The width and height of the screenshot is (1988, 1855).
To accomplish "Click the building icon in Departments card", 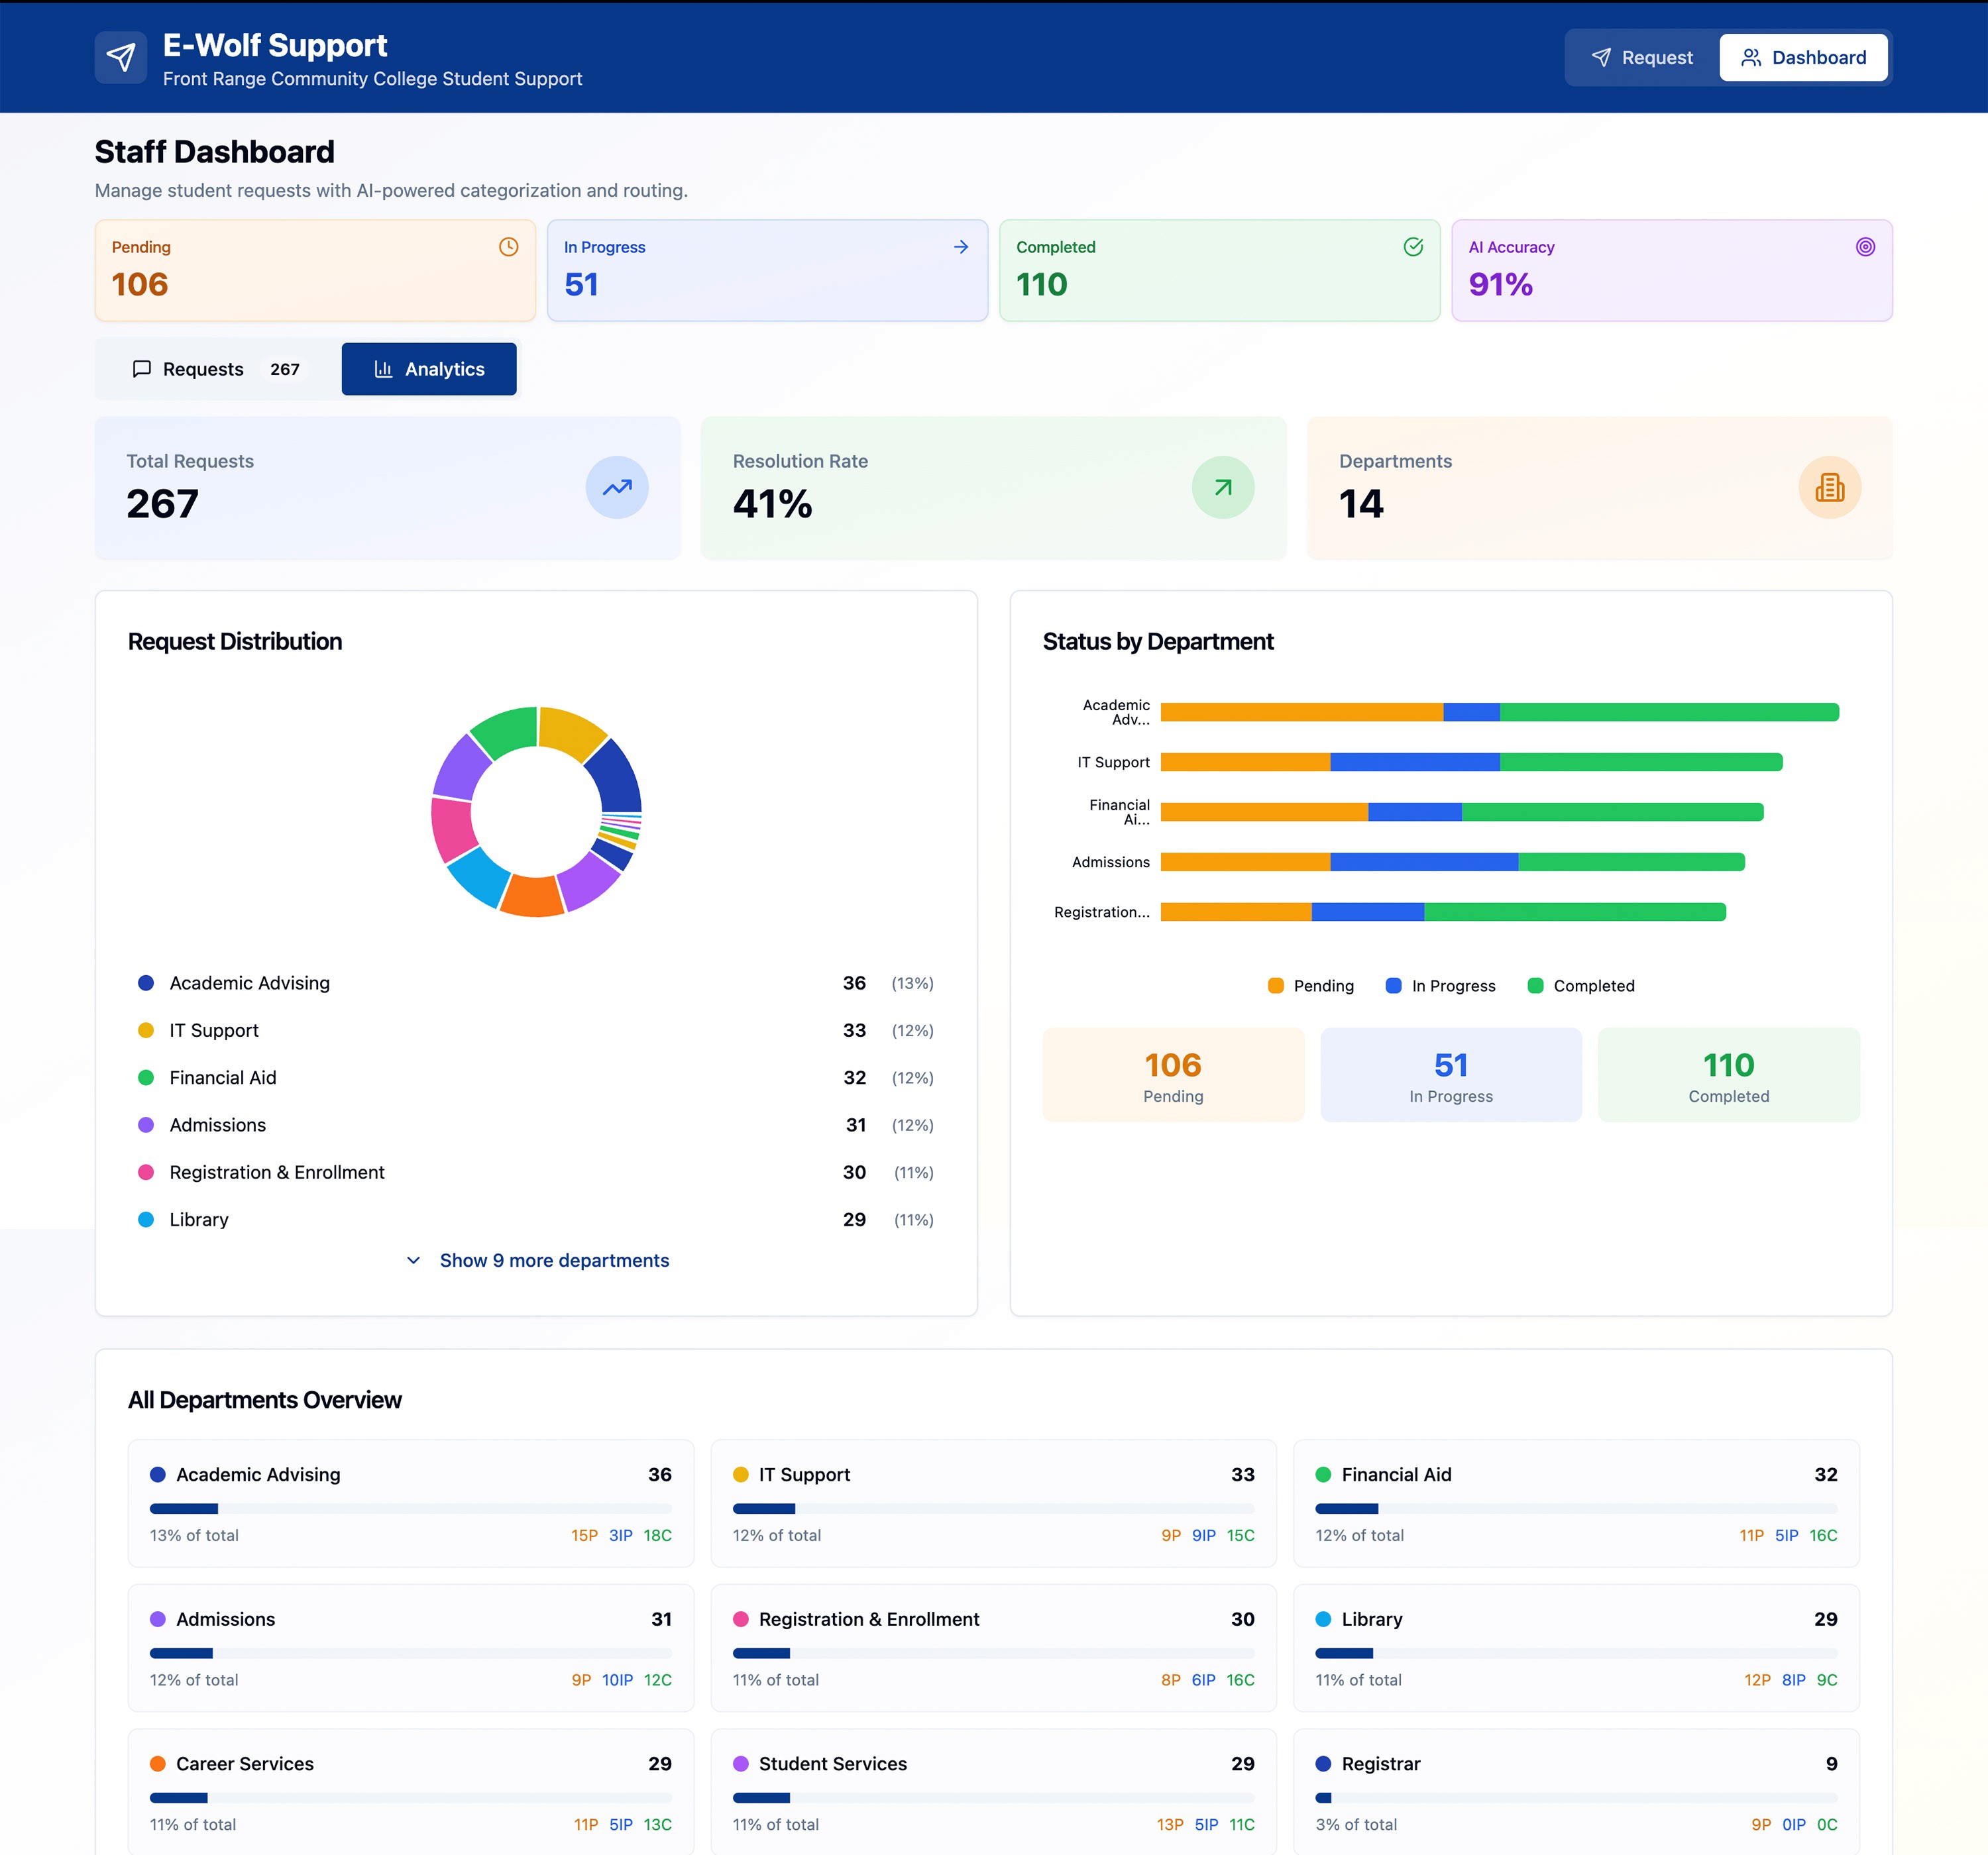I will pyautogui.click(x=1829, y=488).
